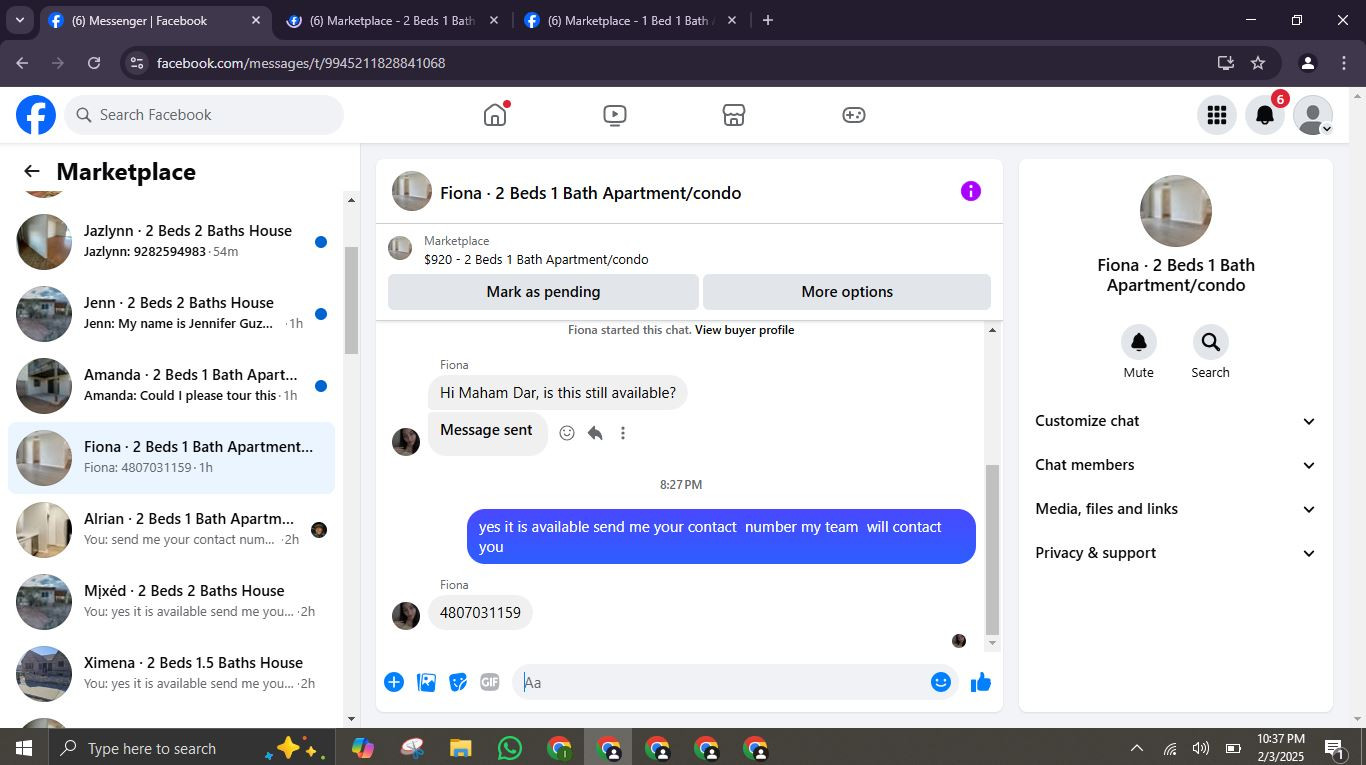
Task: Search within the conversation
Action: coord(1210,342)
